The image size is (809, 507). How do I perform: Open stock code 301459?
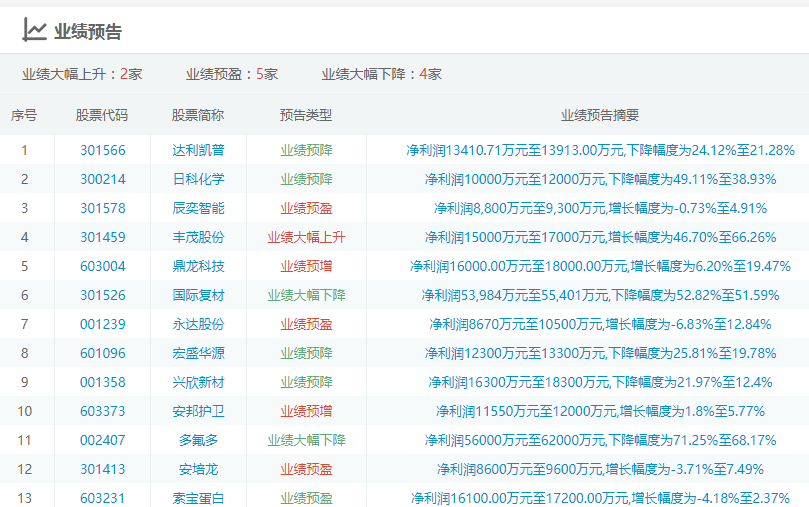103,237
